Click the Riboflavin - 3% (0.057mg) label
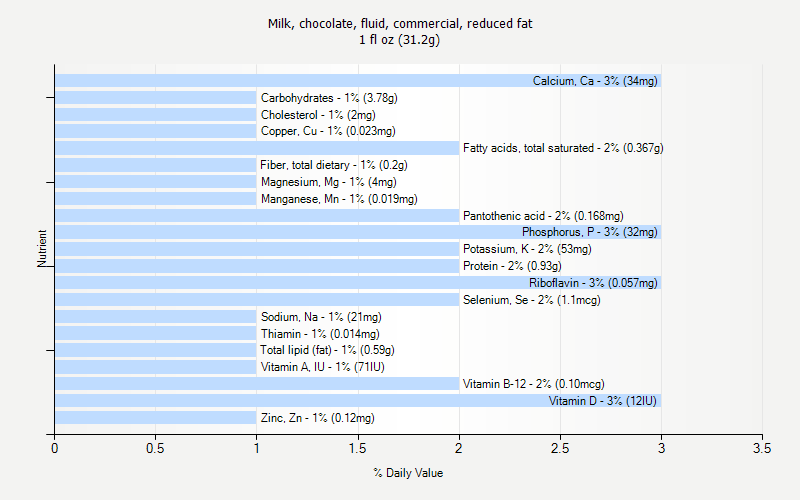The height and width of the screenshot is (500, 800). pos(593,283)
